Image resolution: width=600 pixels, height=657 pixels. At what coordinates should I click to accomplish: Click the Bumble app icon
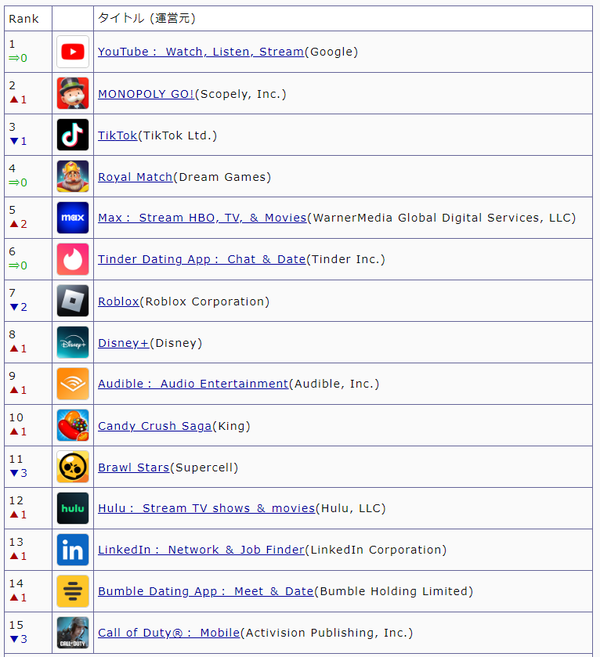(72, 591)
